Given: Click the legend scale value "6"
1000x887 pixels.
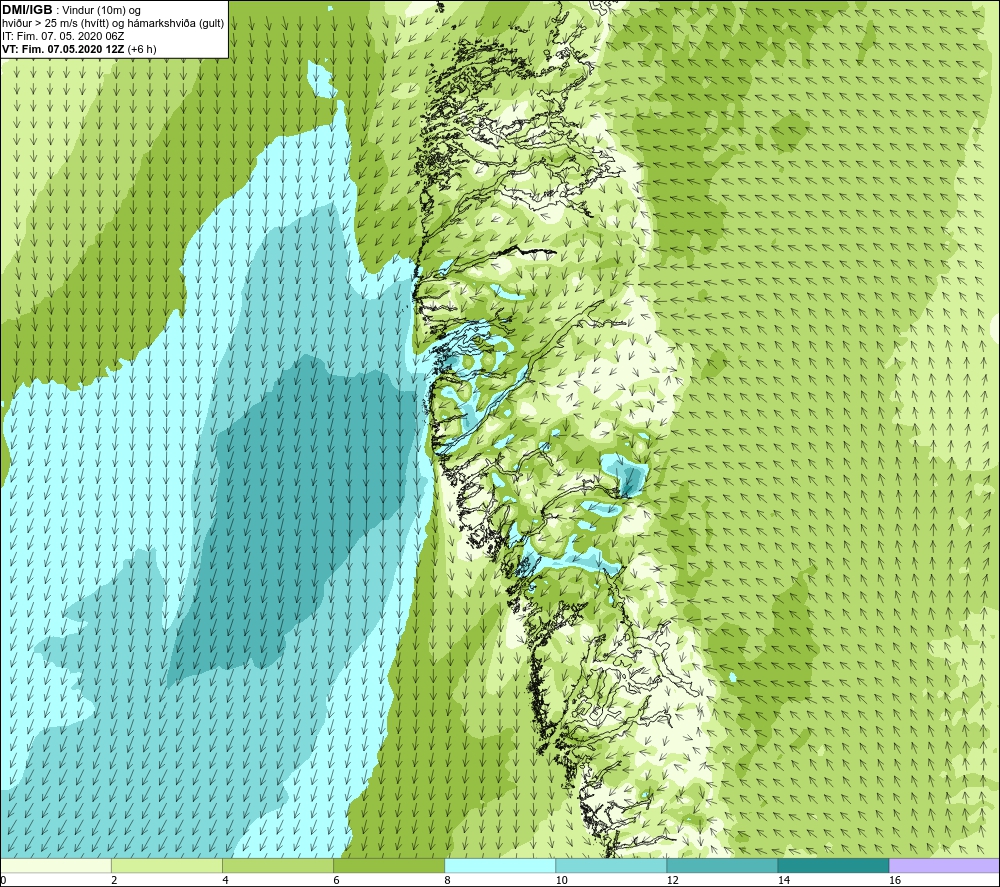Looking at the screenshot, I should (x=336, y=881).
